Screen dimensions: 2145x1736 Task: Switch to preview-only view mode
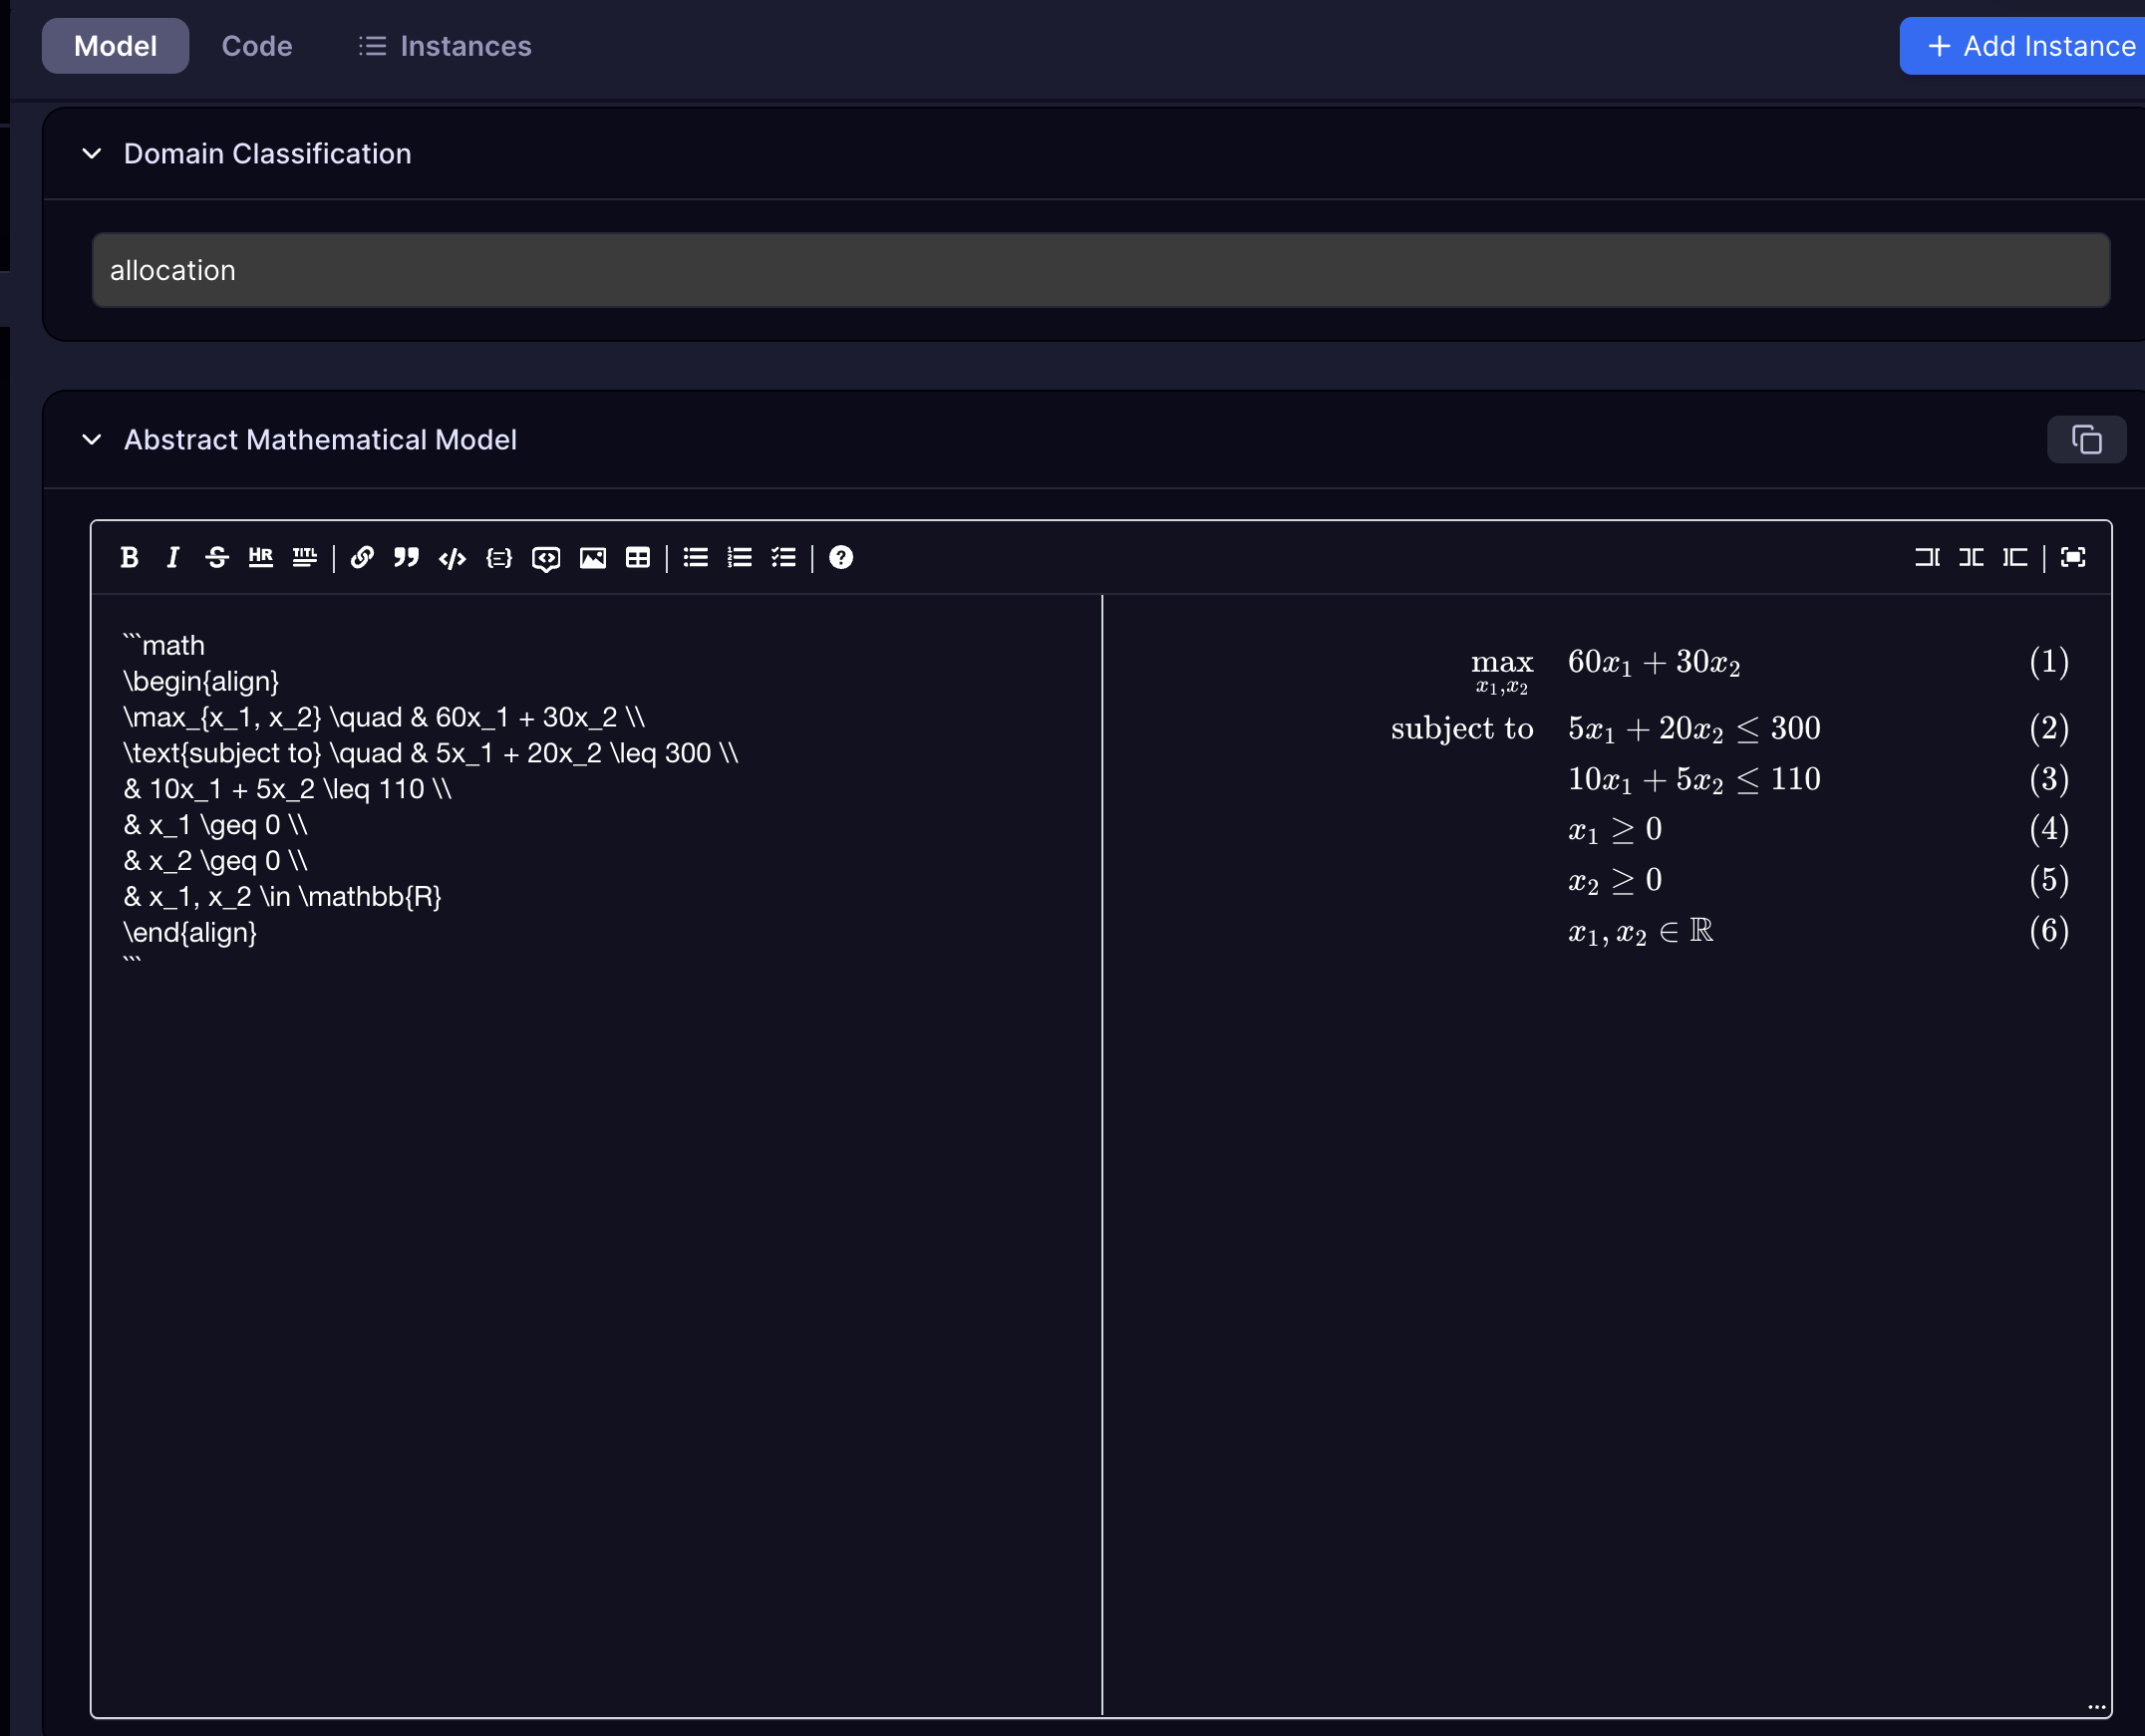(2015, 557)
